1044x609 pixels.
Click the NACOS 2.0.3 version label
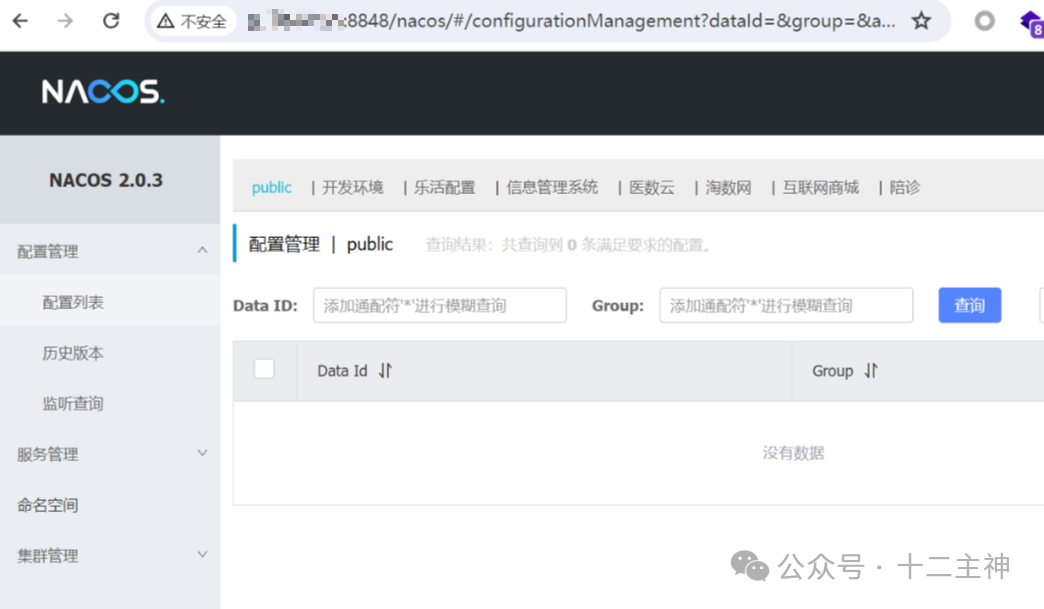tap(106, 180)
